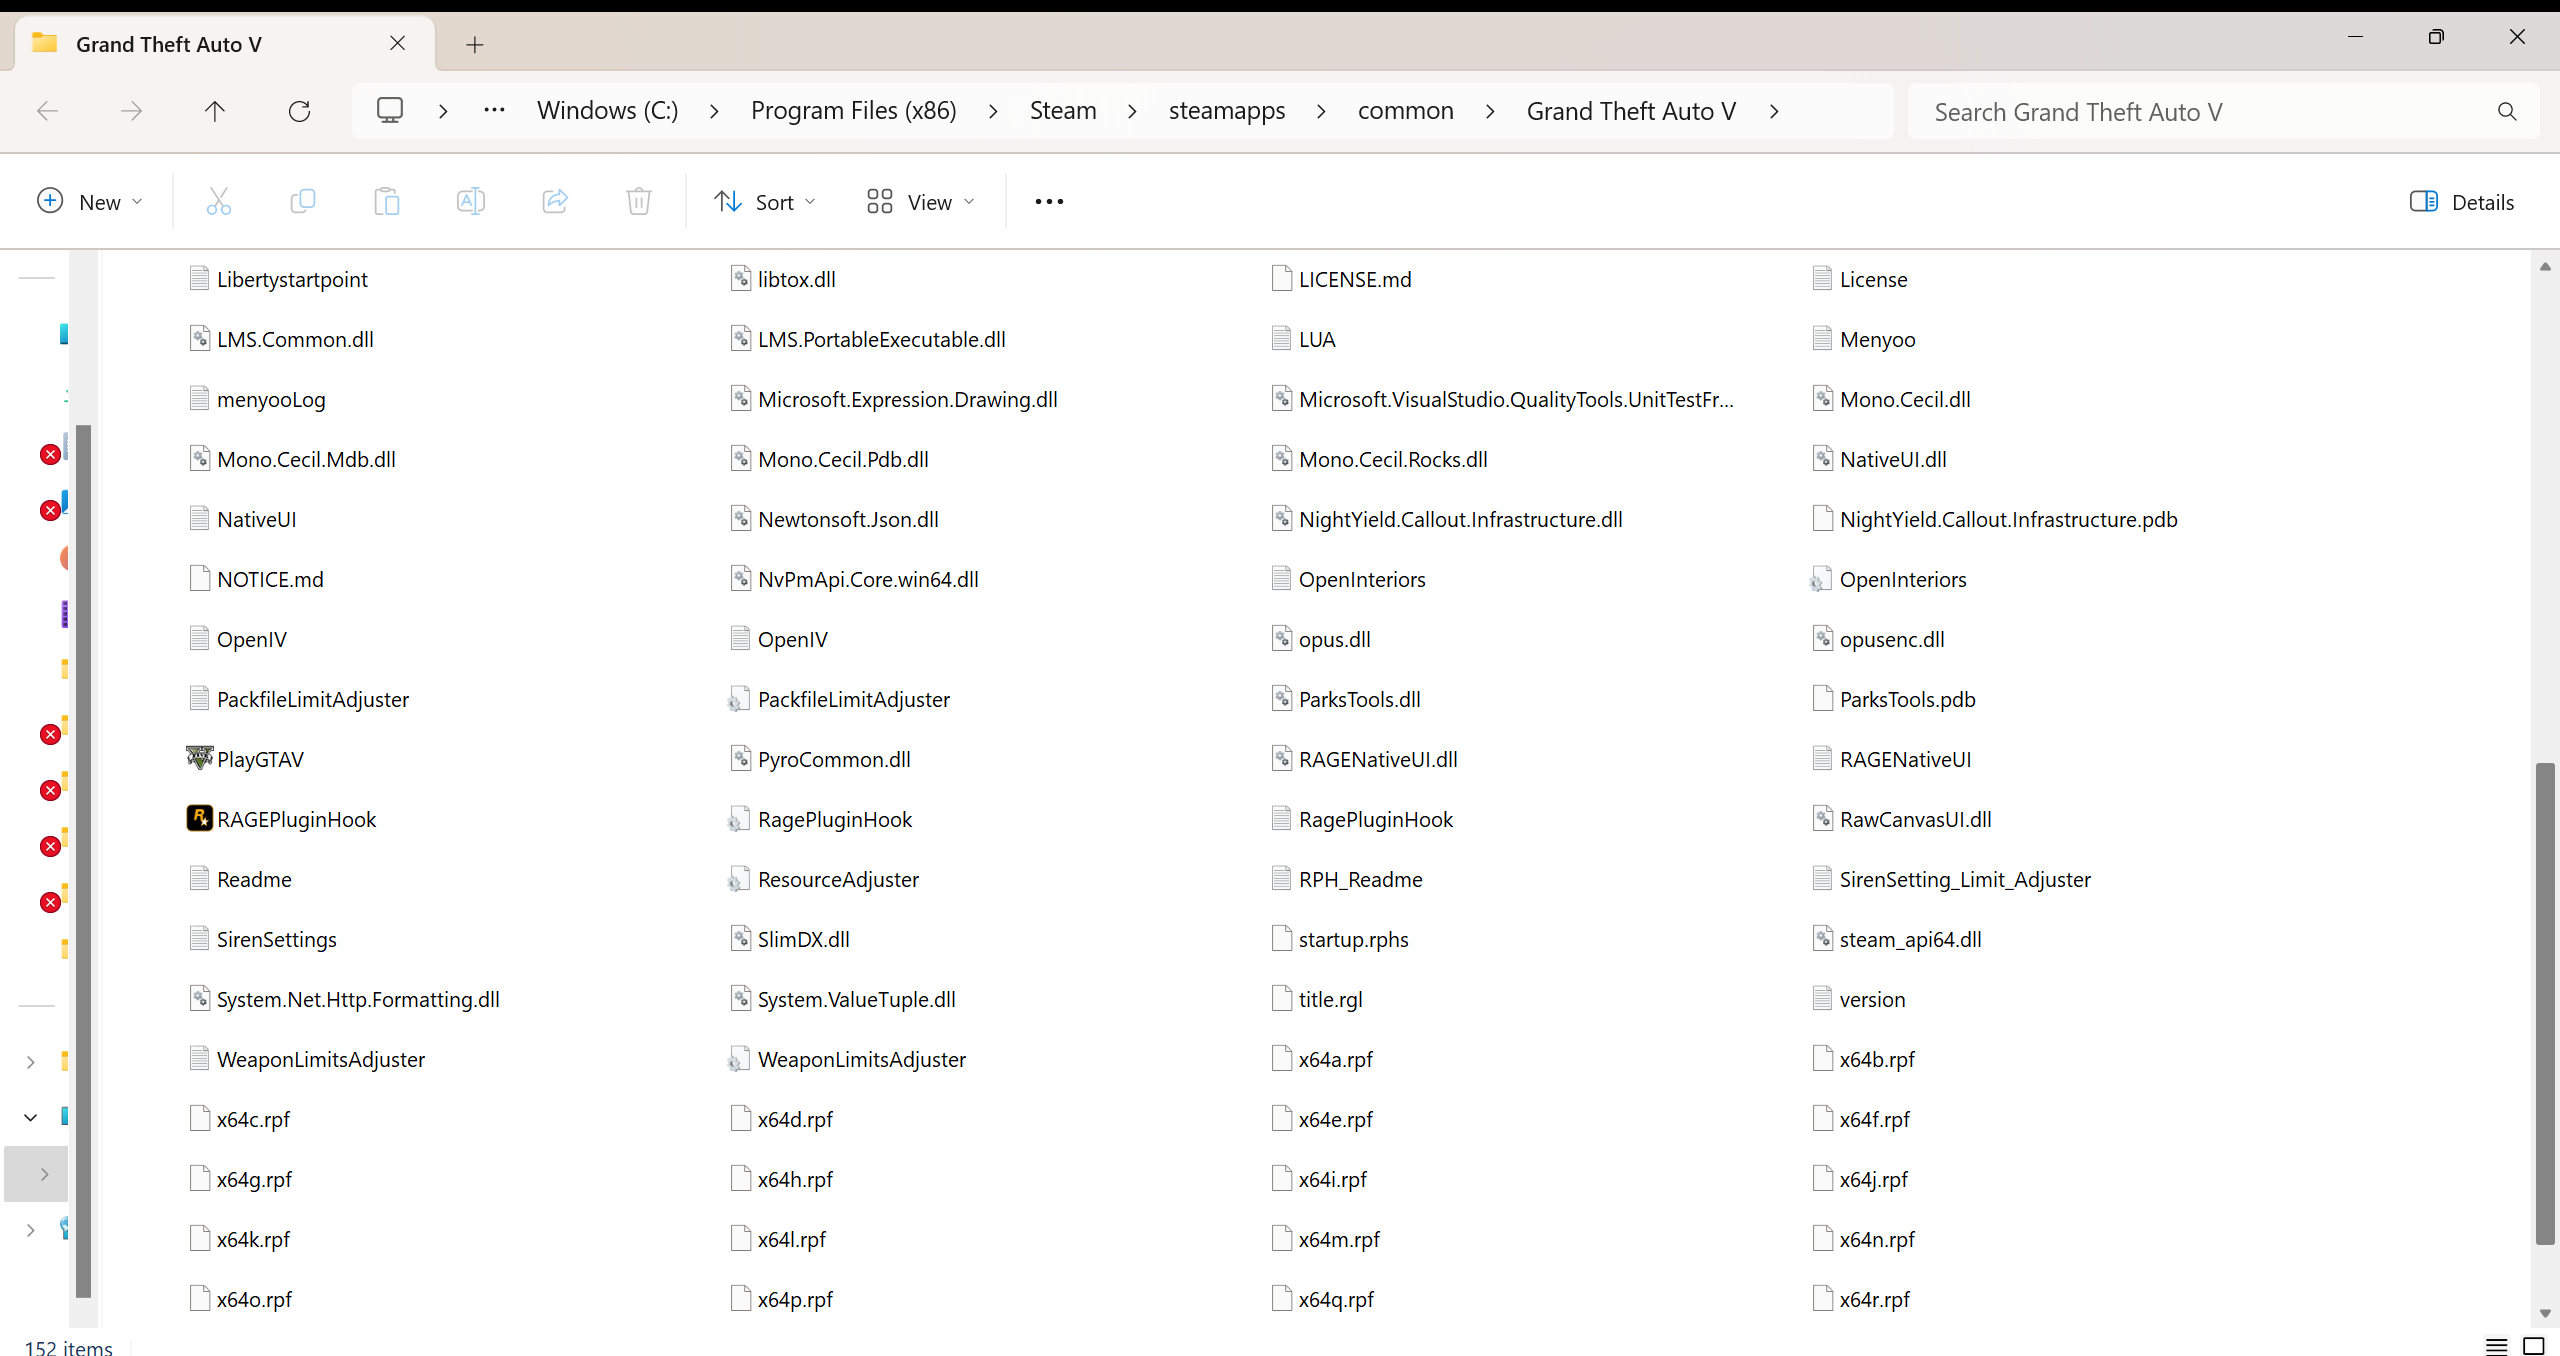Open the Sort dropdown

coord(765,202)
